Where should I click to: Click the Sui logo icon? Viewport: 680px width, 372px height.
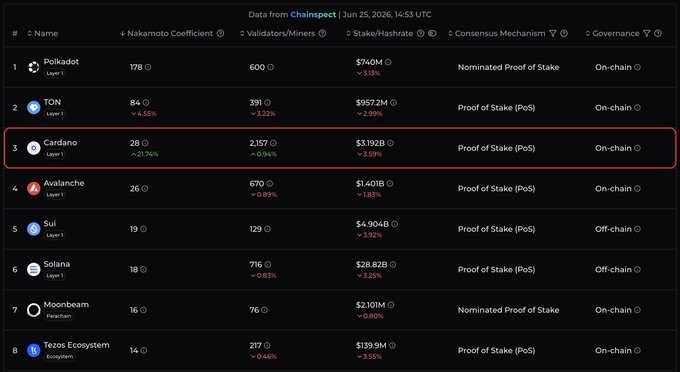[33, 229]
